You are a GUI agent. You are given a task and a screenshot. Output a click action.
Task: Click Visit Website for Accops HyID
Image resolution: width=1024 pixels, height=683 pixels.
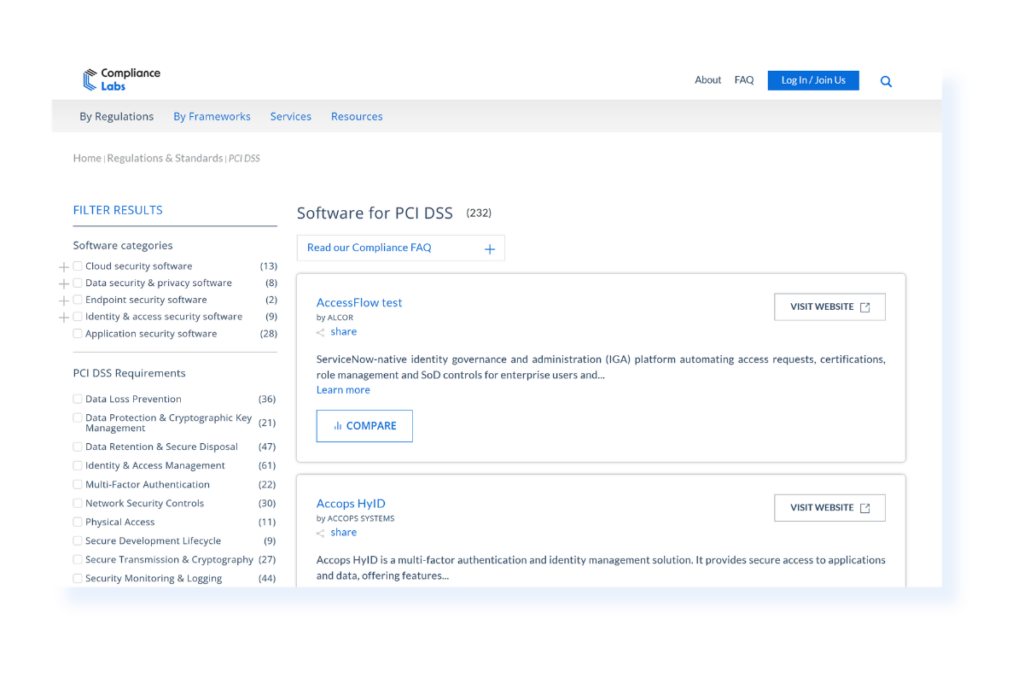(829, 508)
